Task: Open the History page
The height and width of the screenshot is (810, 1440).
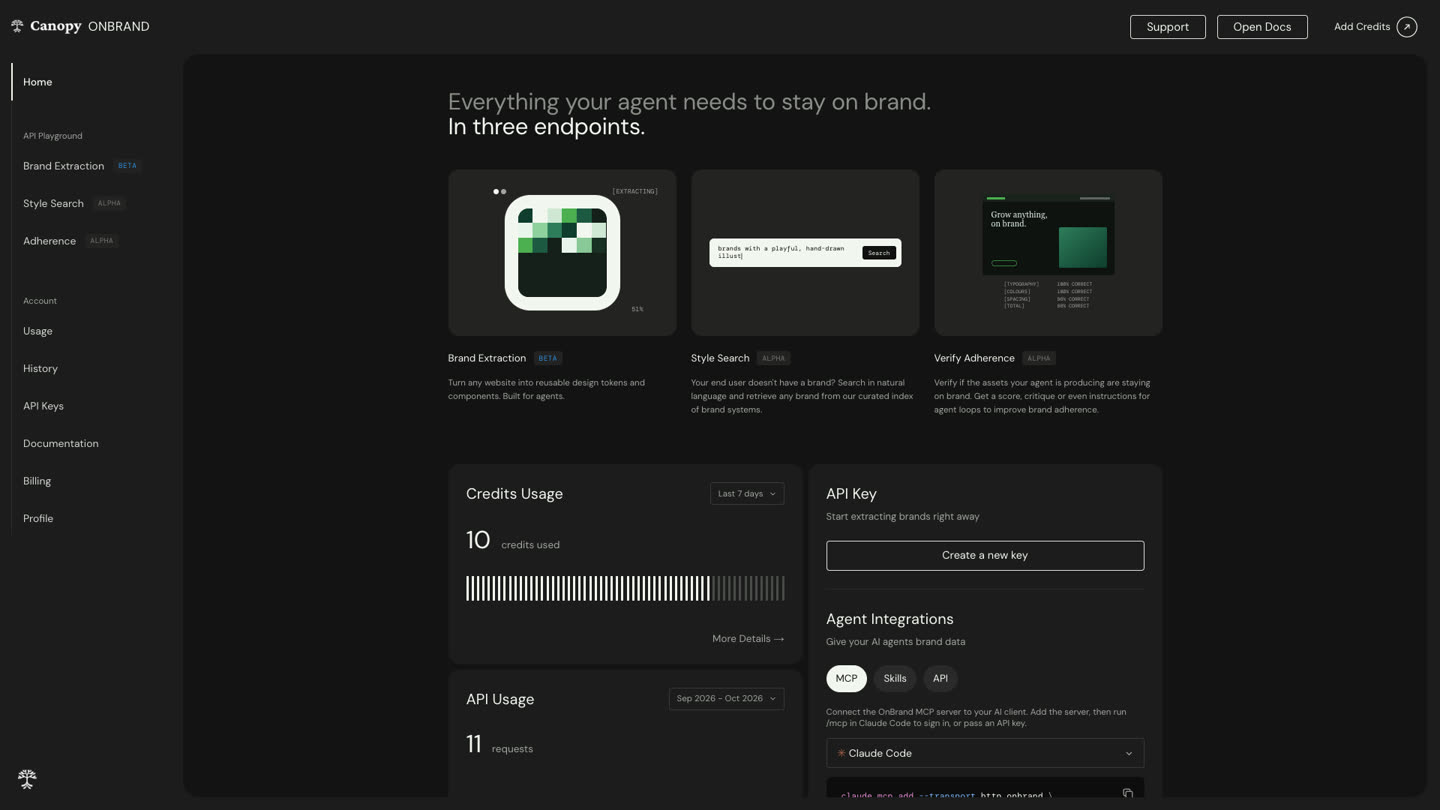Action: tap(41, 369)
